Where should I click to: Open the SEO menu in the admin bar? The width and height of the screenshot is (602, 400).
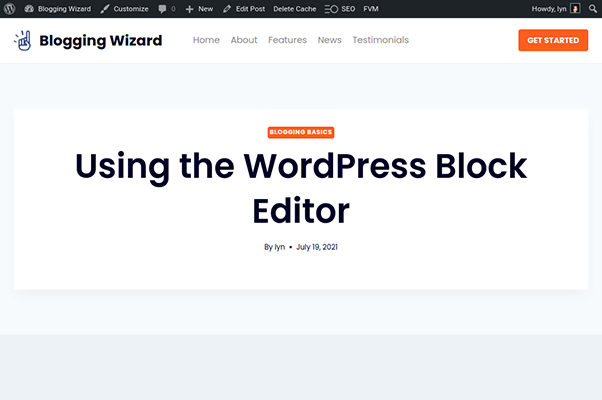coord(340,8)
